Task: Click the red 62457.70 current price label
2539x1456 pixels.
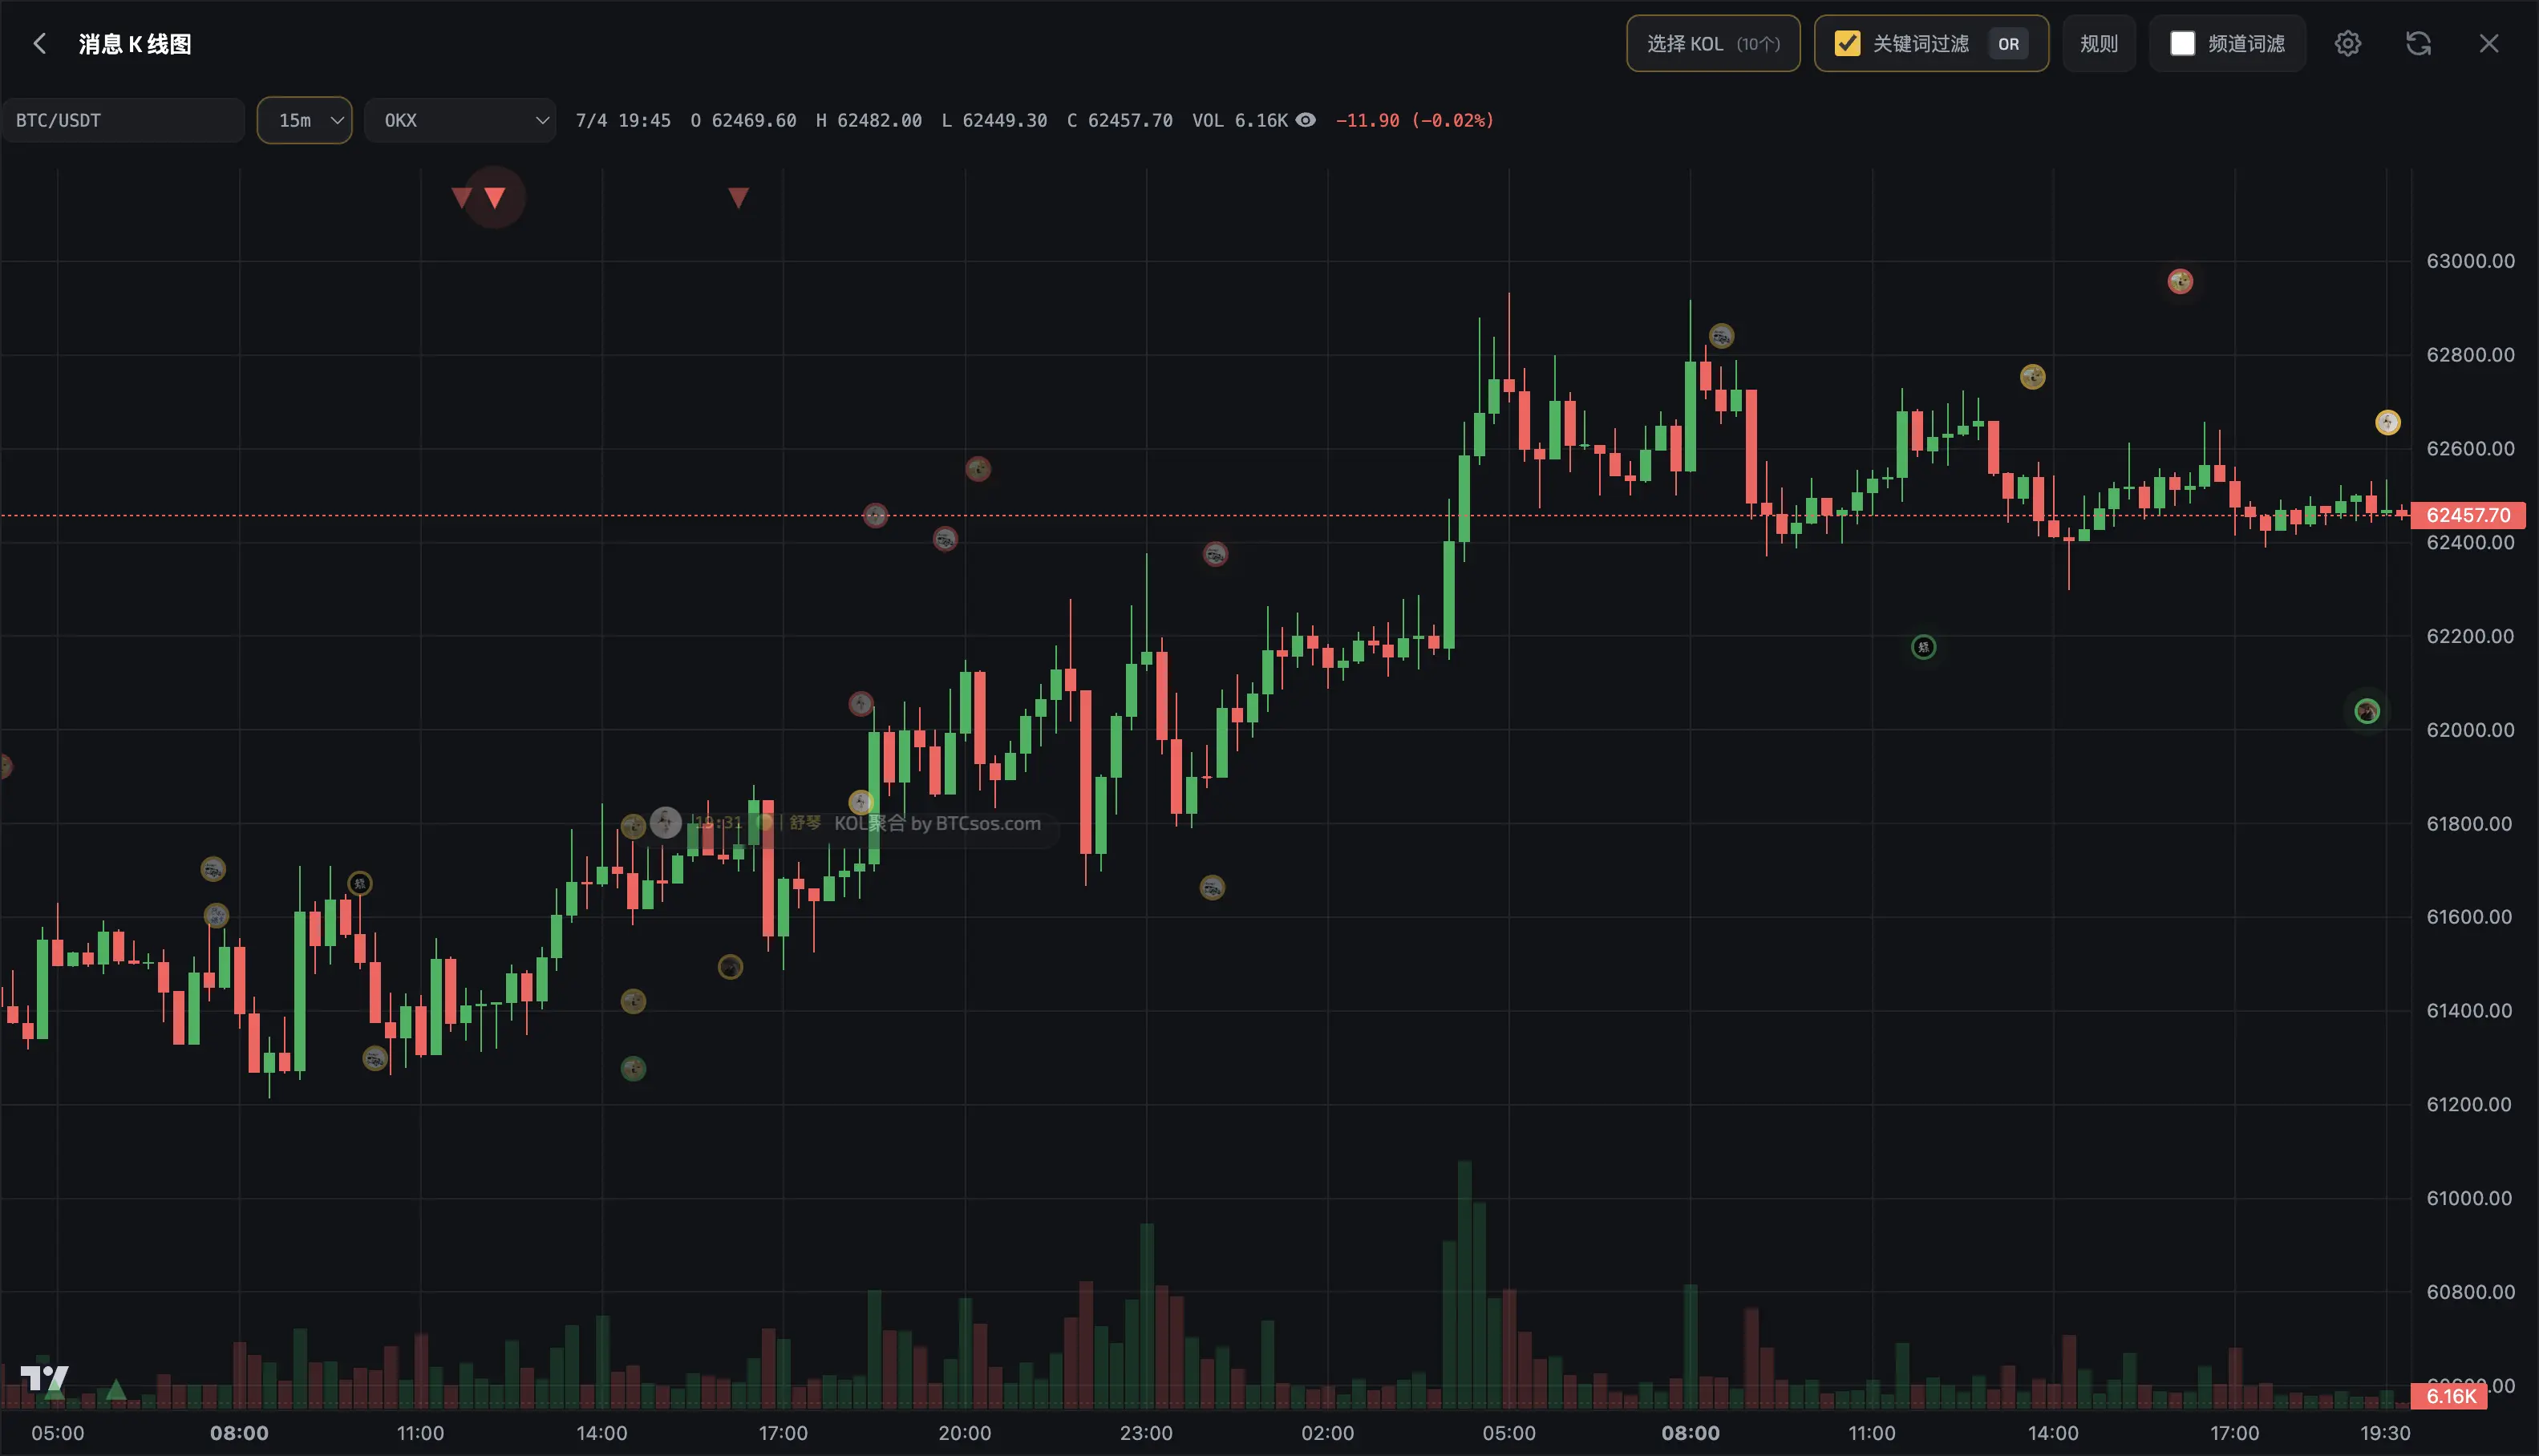Action: (2468, 515)
